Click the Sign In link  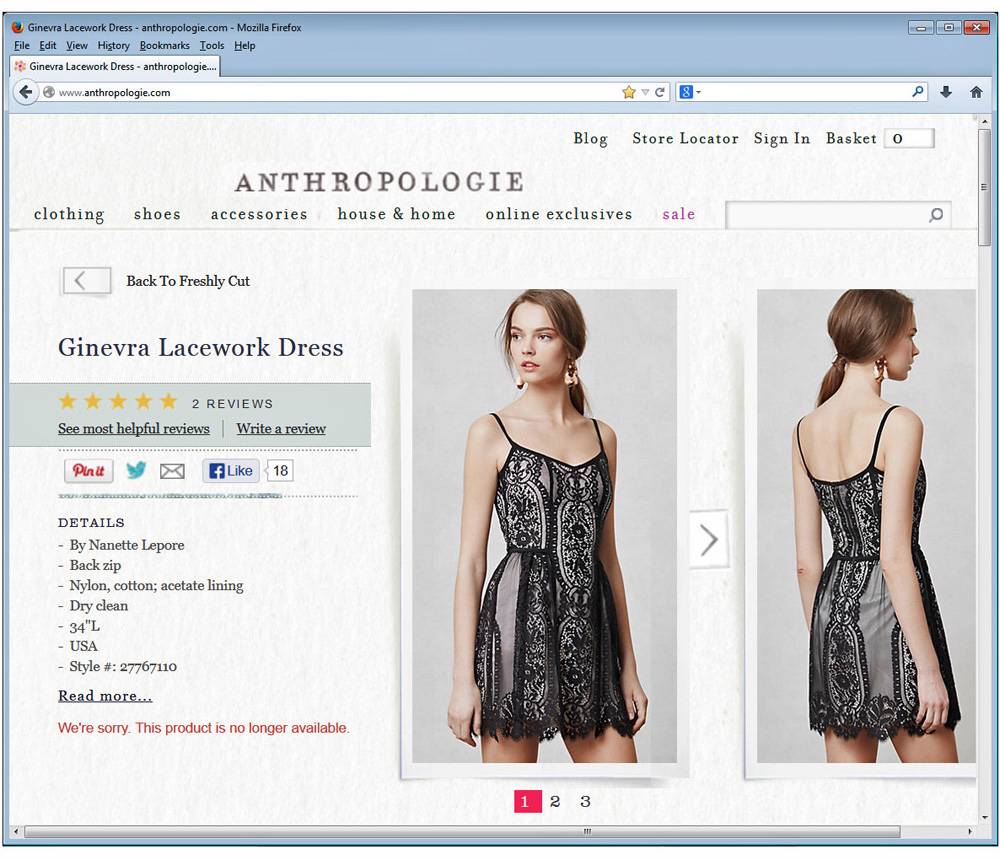tap(782, 138)
